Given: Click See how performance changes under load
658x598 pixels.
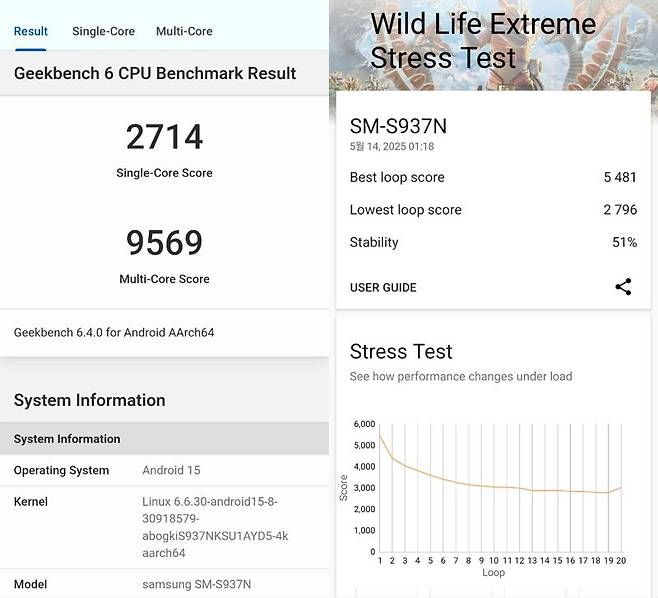Looking at the screenshot, I should pos(461,376).
